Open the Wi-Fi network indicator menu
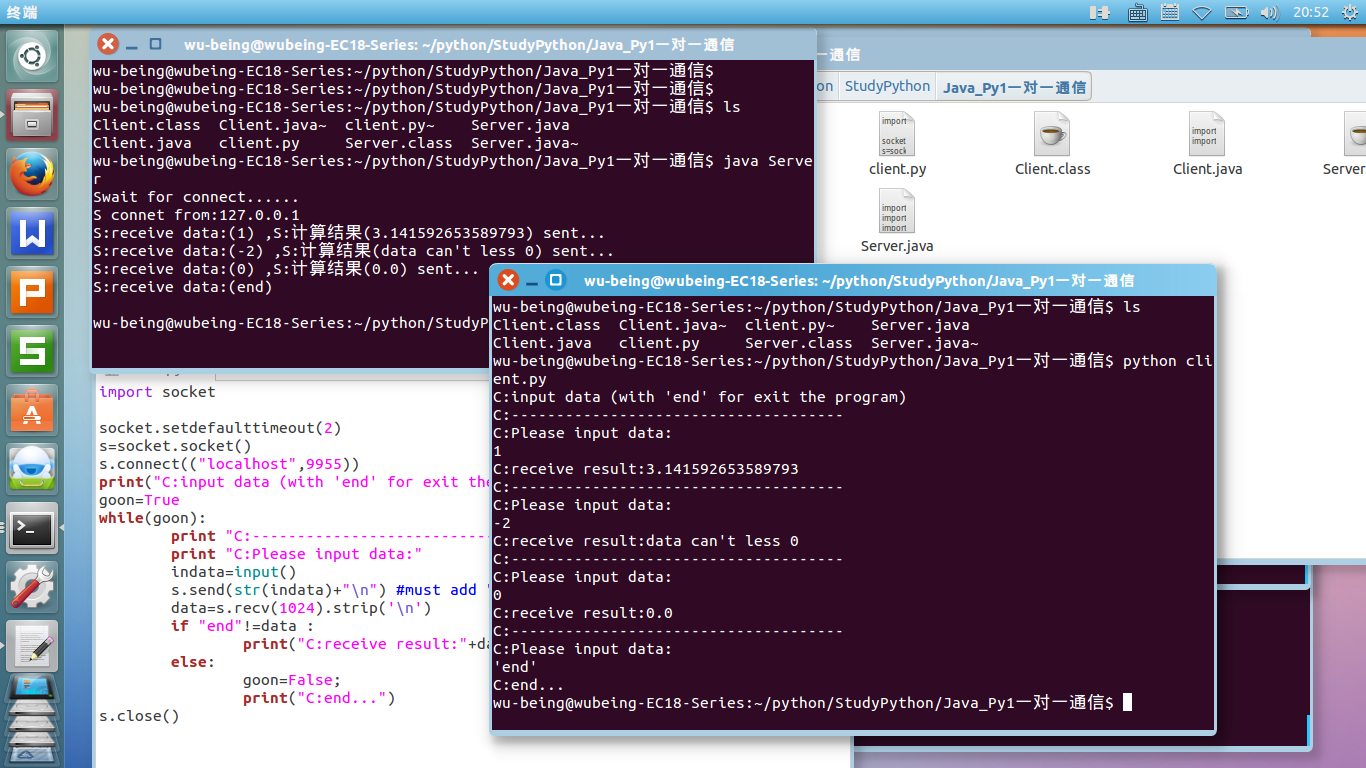Screen dimensions: 1366x768 (1202, 12)
